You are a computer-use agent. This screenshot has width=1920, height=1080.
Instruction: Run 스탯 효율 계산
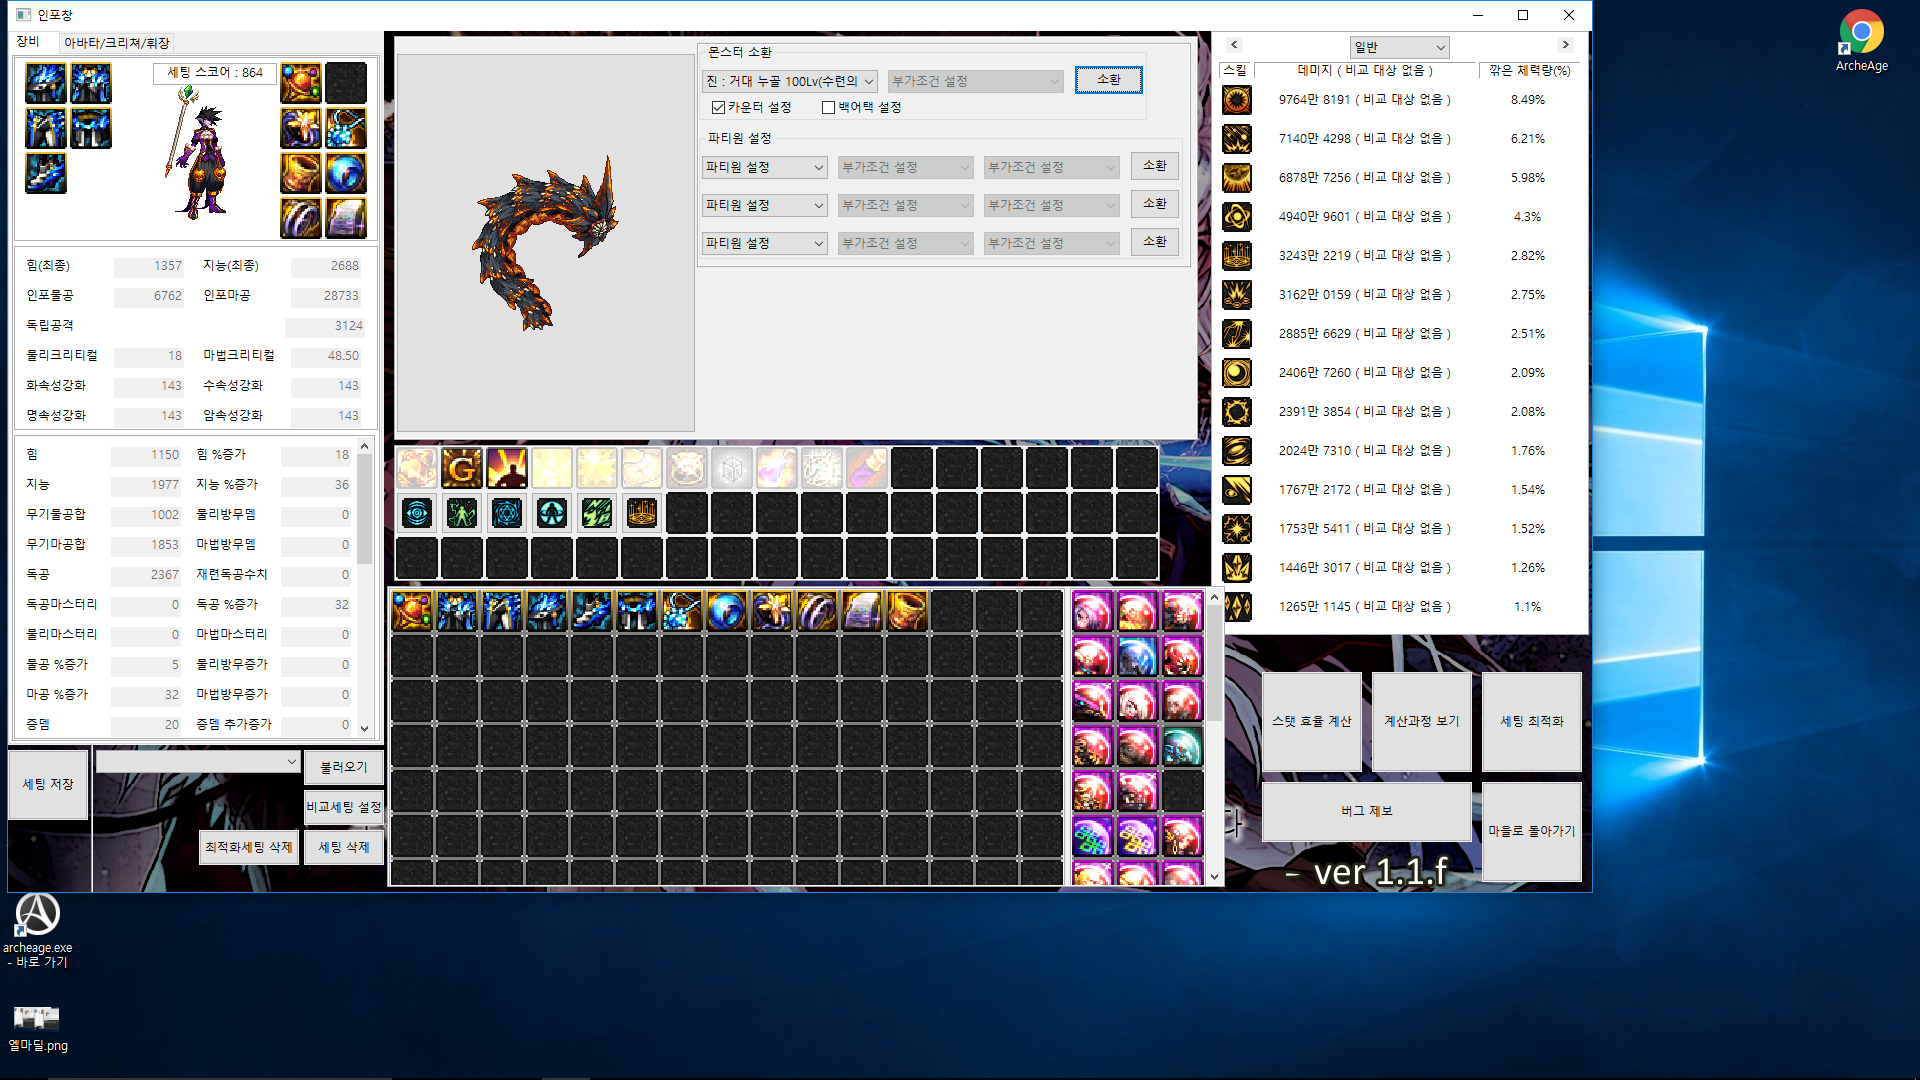click(x=1311, y=721)
